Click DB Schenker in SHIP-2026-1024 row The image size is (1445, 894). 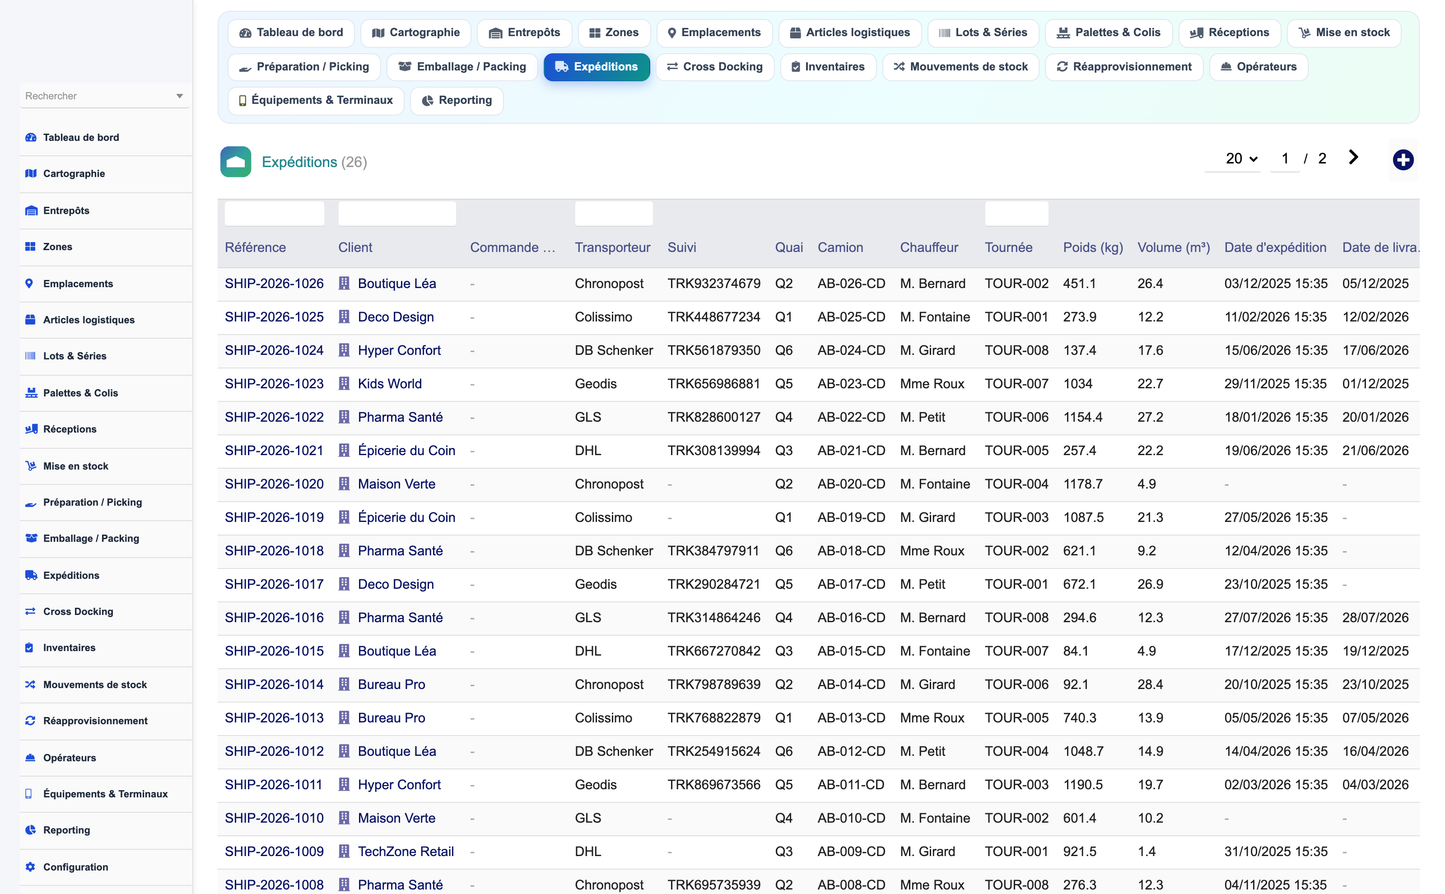[x=614, y=351]
